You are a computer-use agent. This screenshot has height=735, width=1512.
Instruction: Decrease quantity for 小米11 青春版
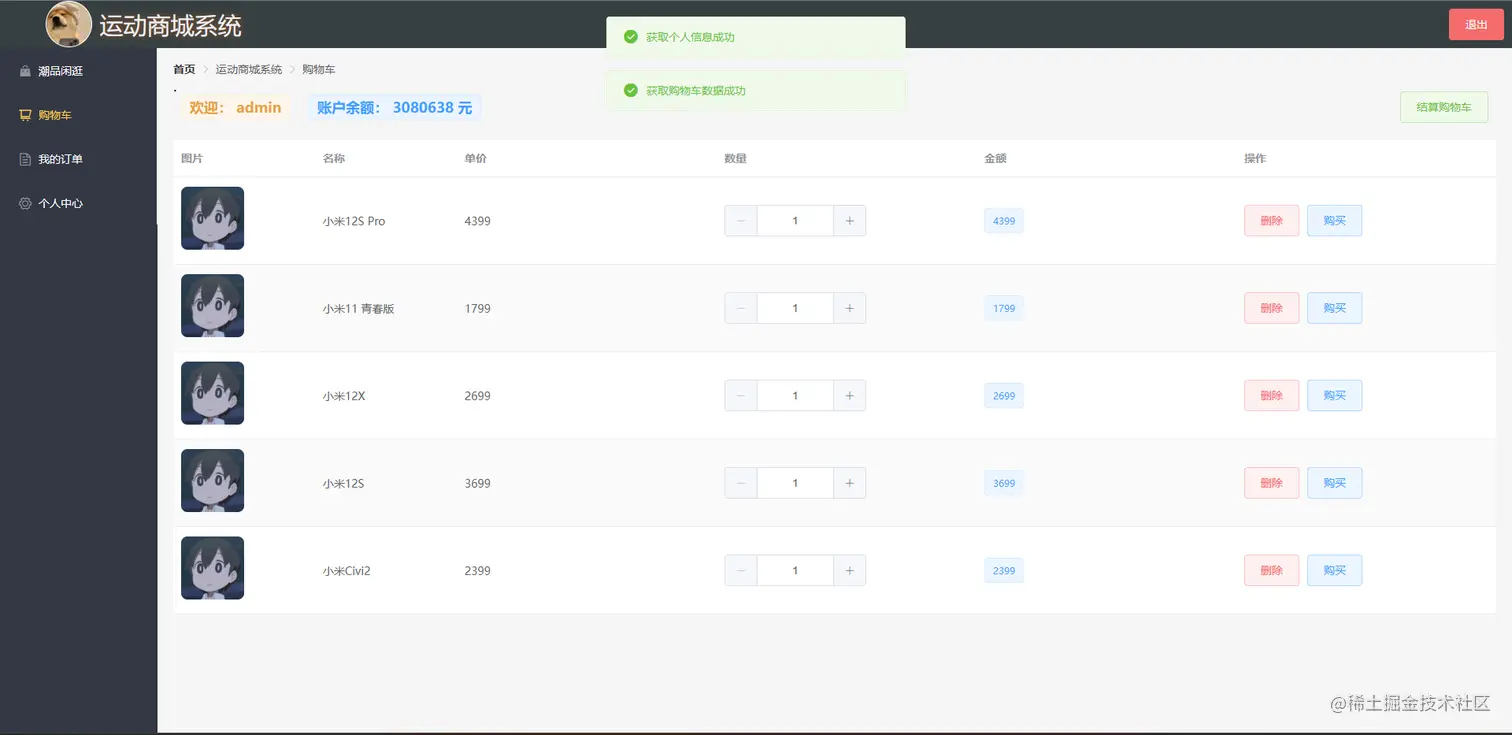[741, 308]
